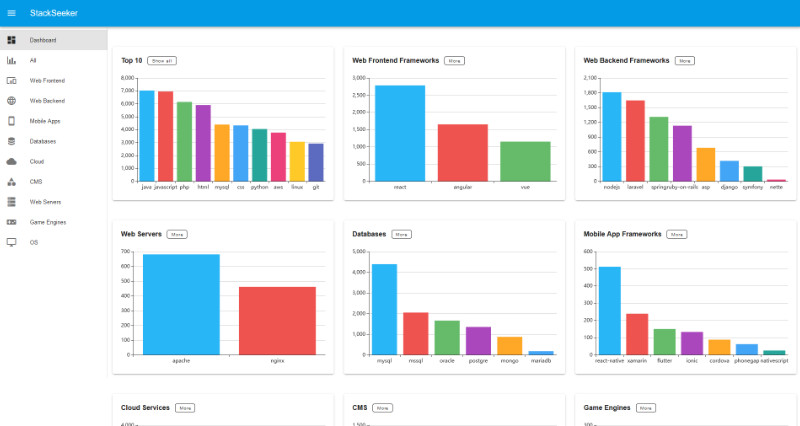Click the flutter bar in mobile chart

pyautogui.click(x=664, y=342)
